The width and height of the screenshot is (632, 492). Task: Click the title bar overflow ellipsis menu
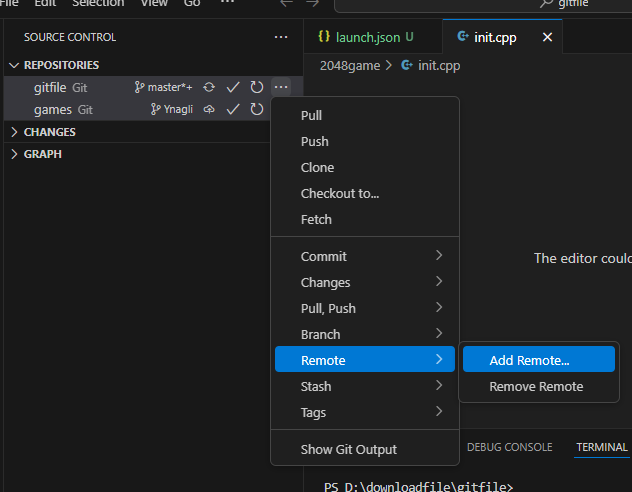(228, 2)
